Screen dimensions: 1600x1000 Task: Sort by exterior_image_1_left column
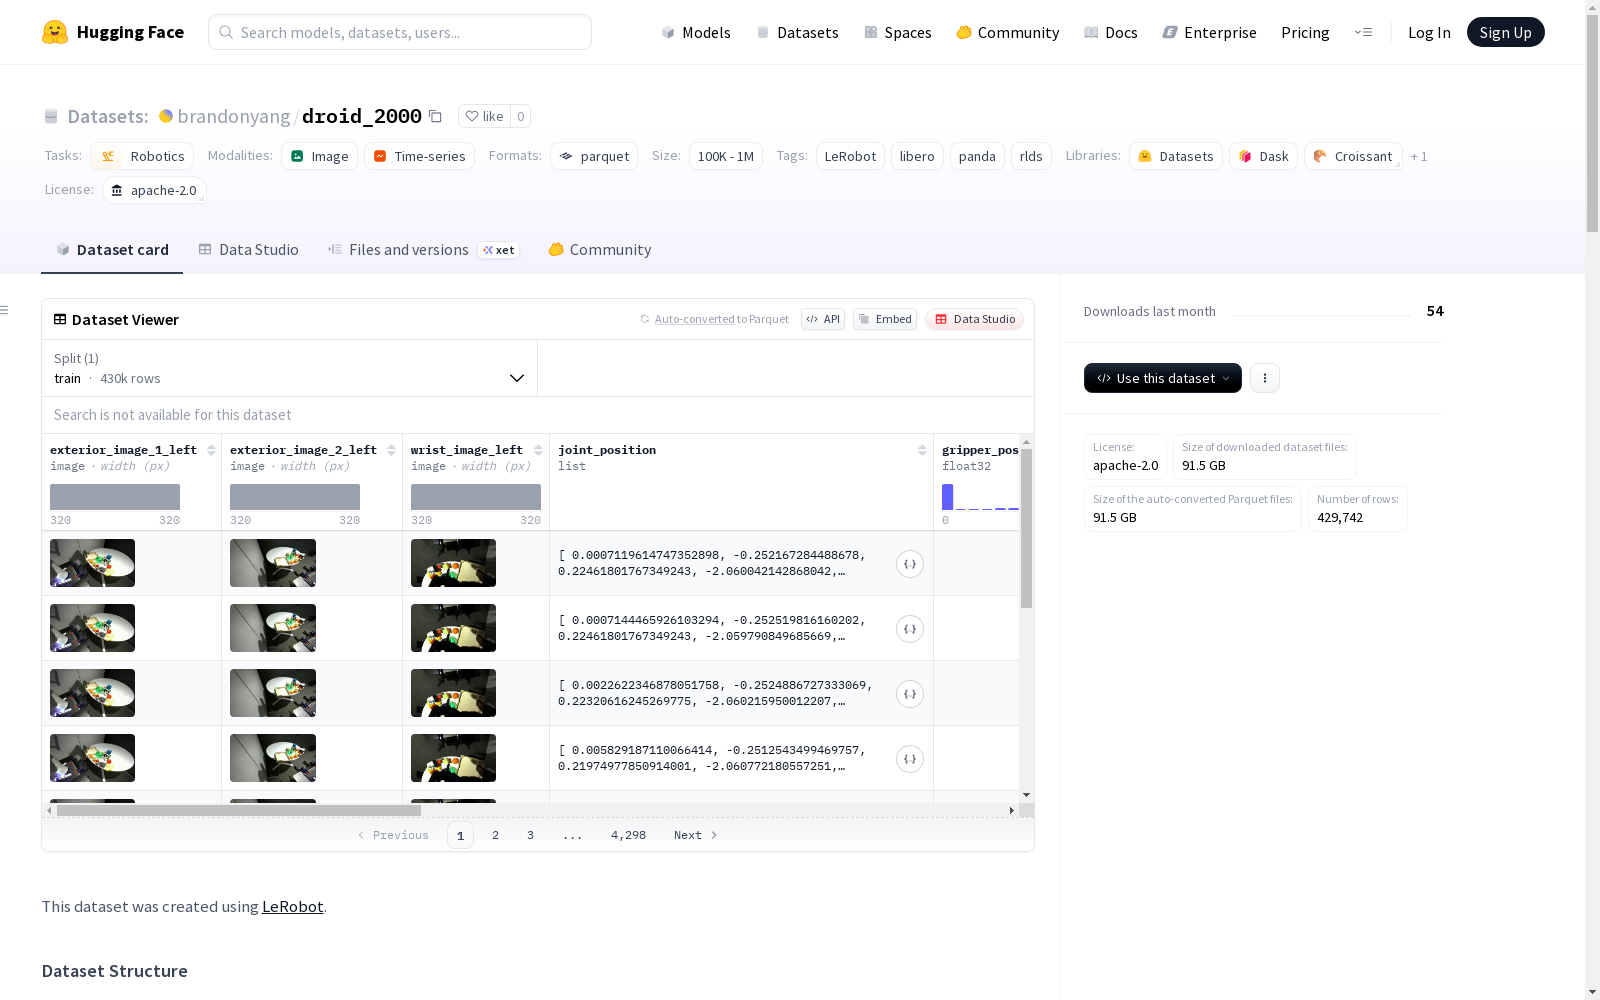click(x=211, y=450)
